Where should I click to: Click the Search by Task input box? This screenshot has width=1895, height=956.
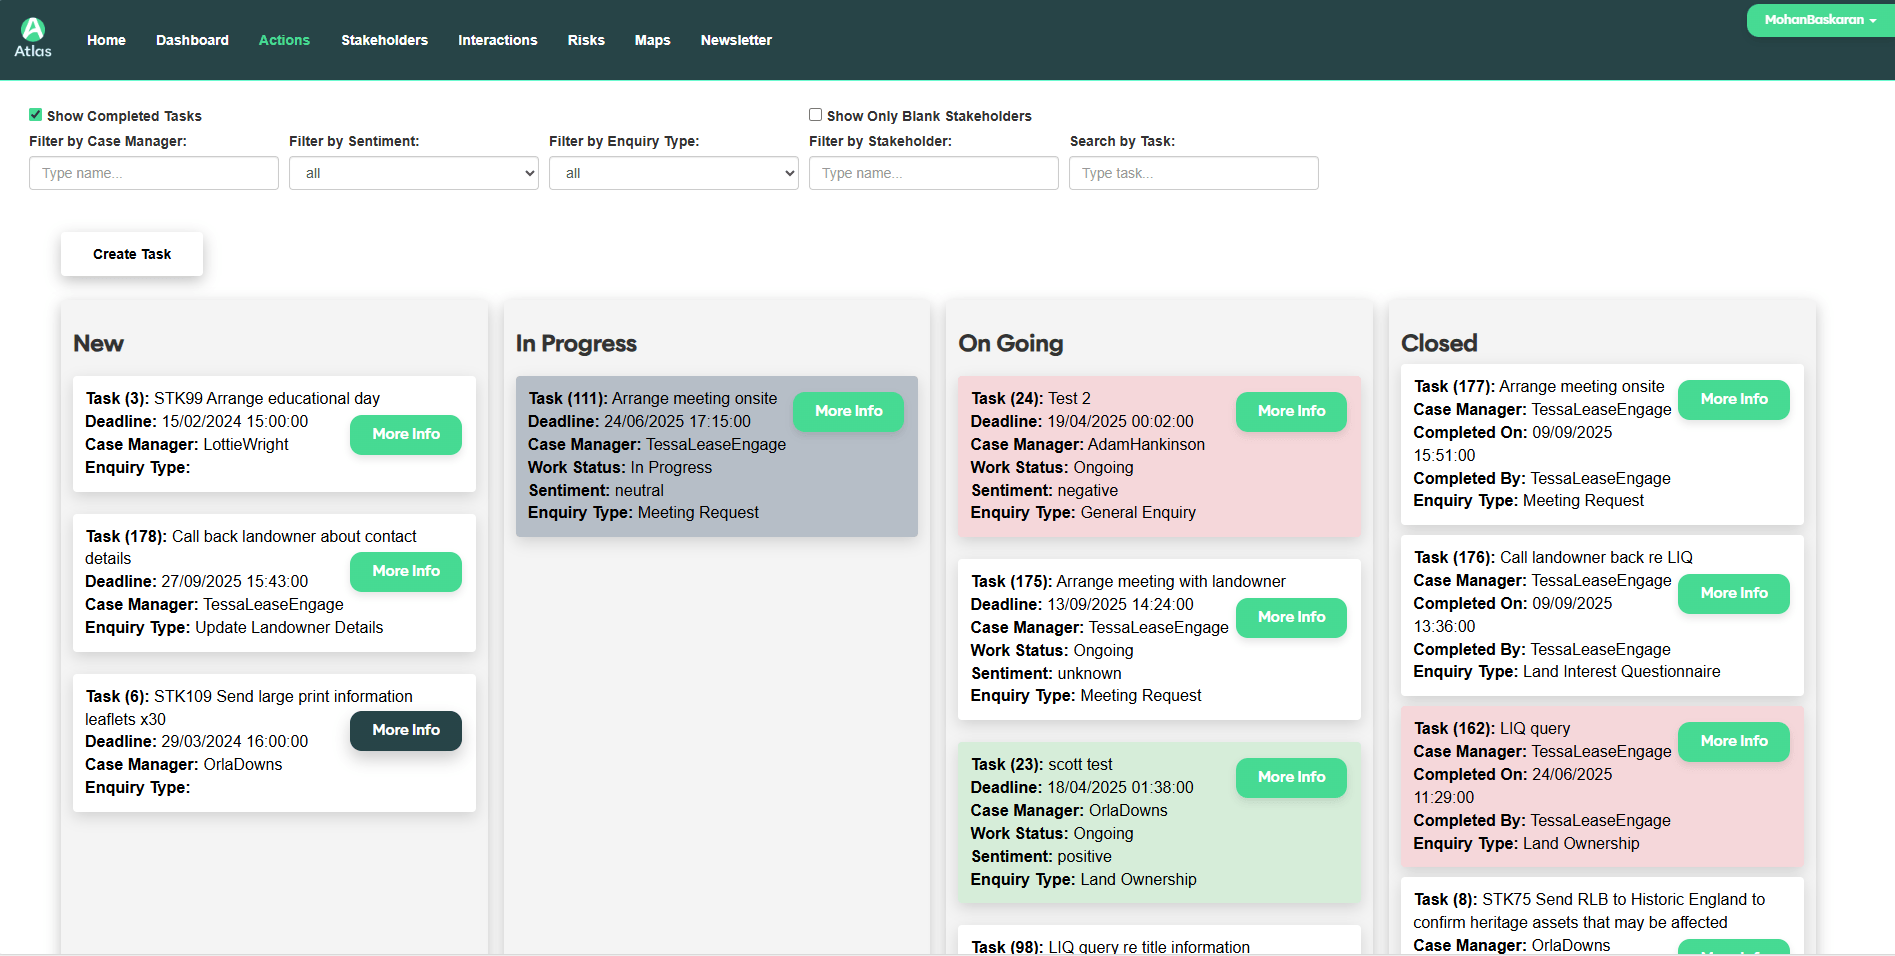[1193, 173]
